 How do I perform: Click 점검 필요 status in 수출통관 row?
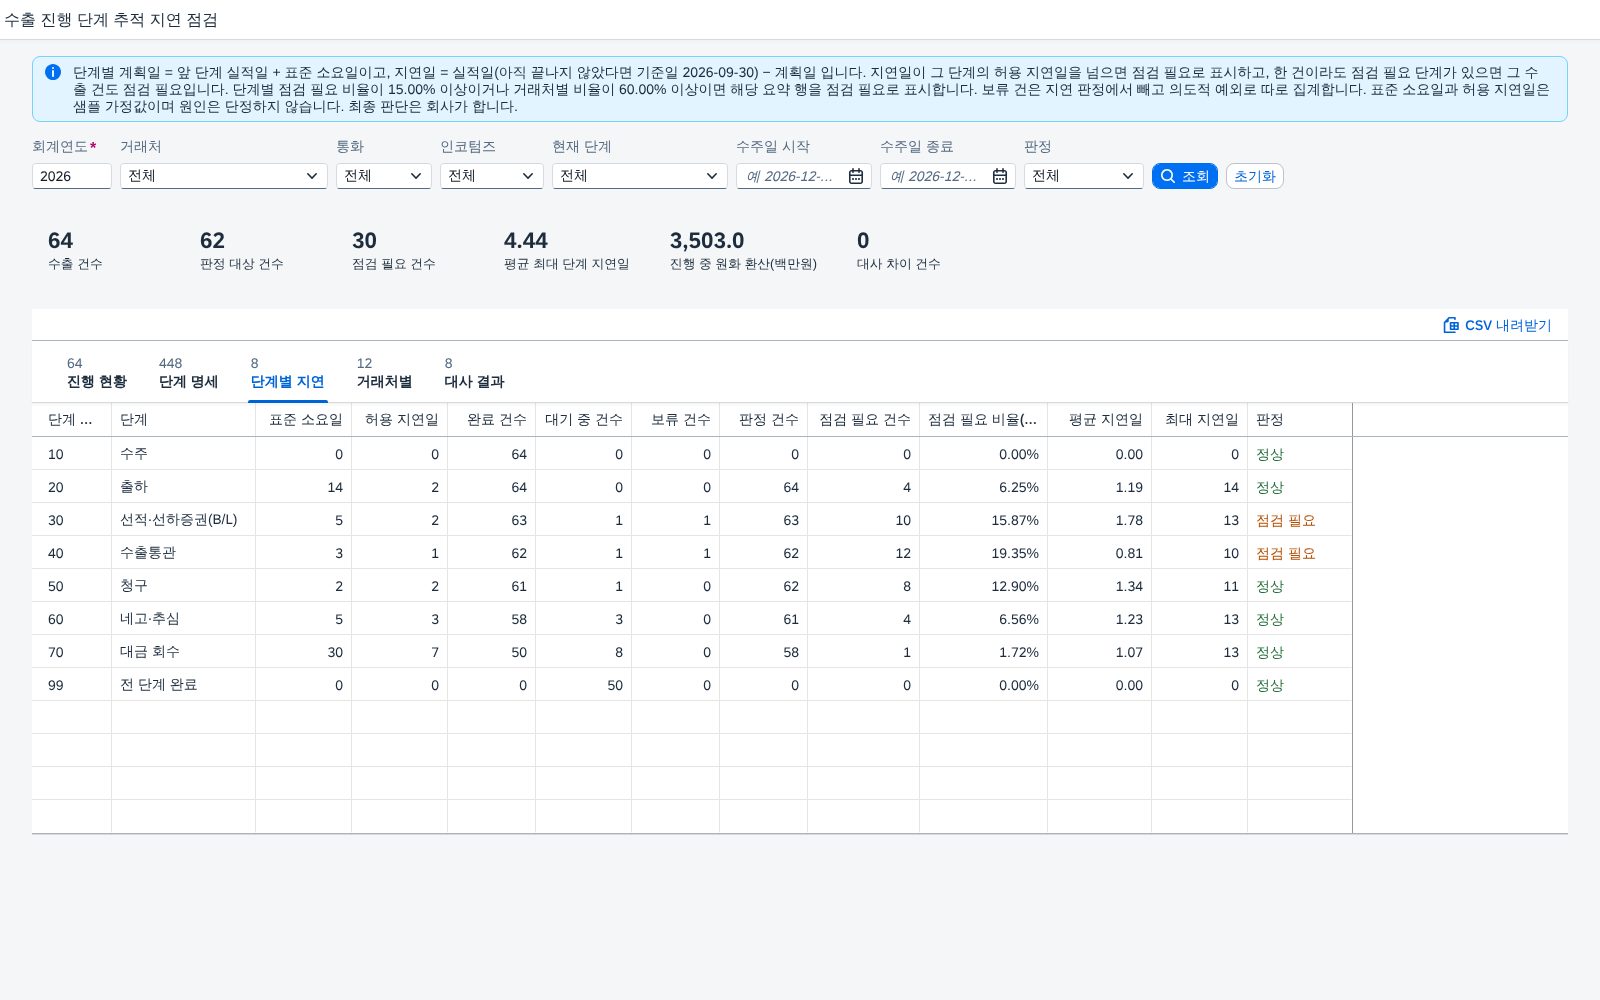click(1286, 553)
